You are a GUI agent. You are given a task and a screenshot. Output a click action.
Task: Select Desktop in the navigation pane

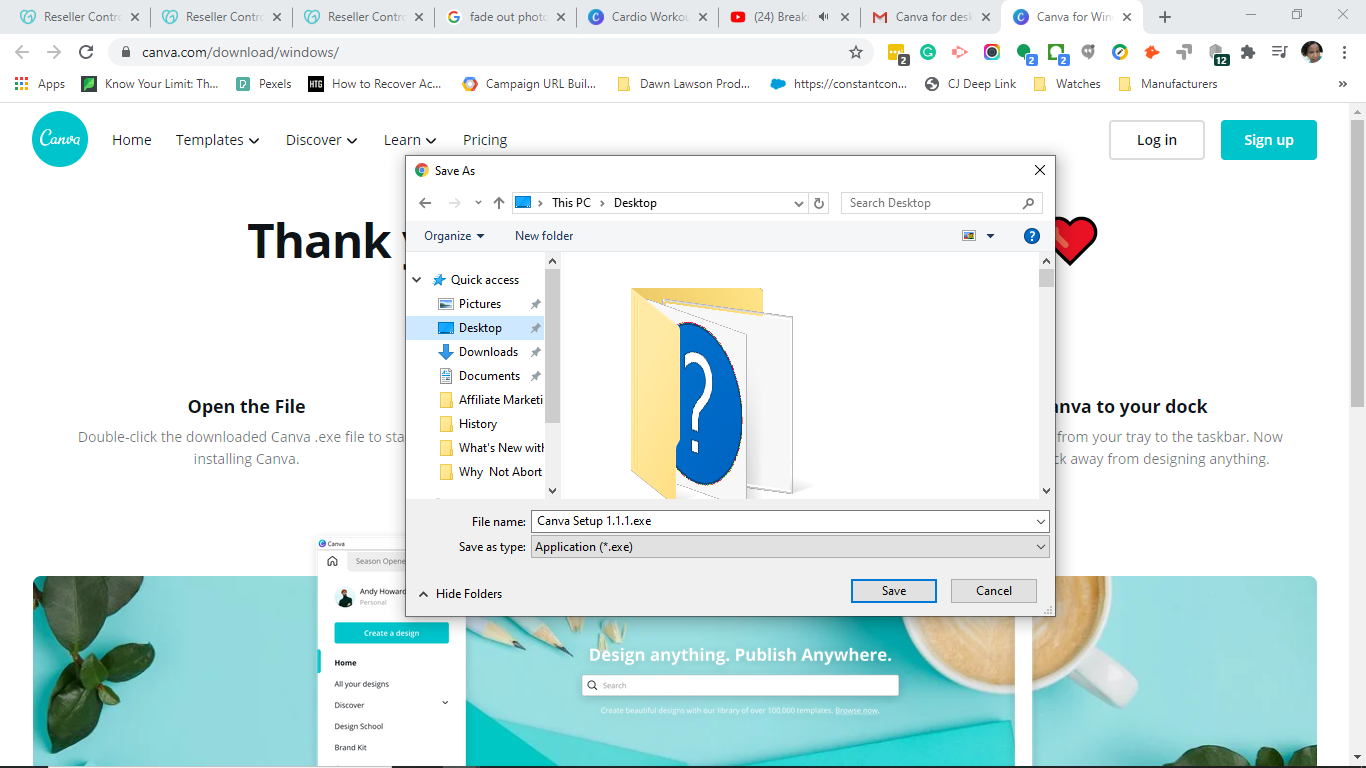tap(480, 328)
